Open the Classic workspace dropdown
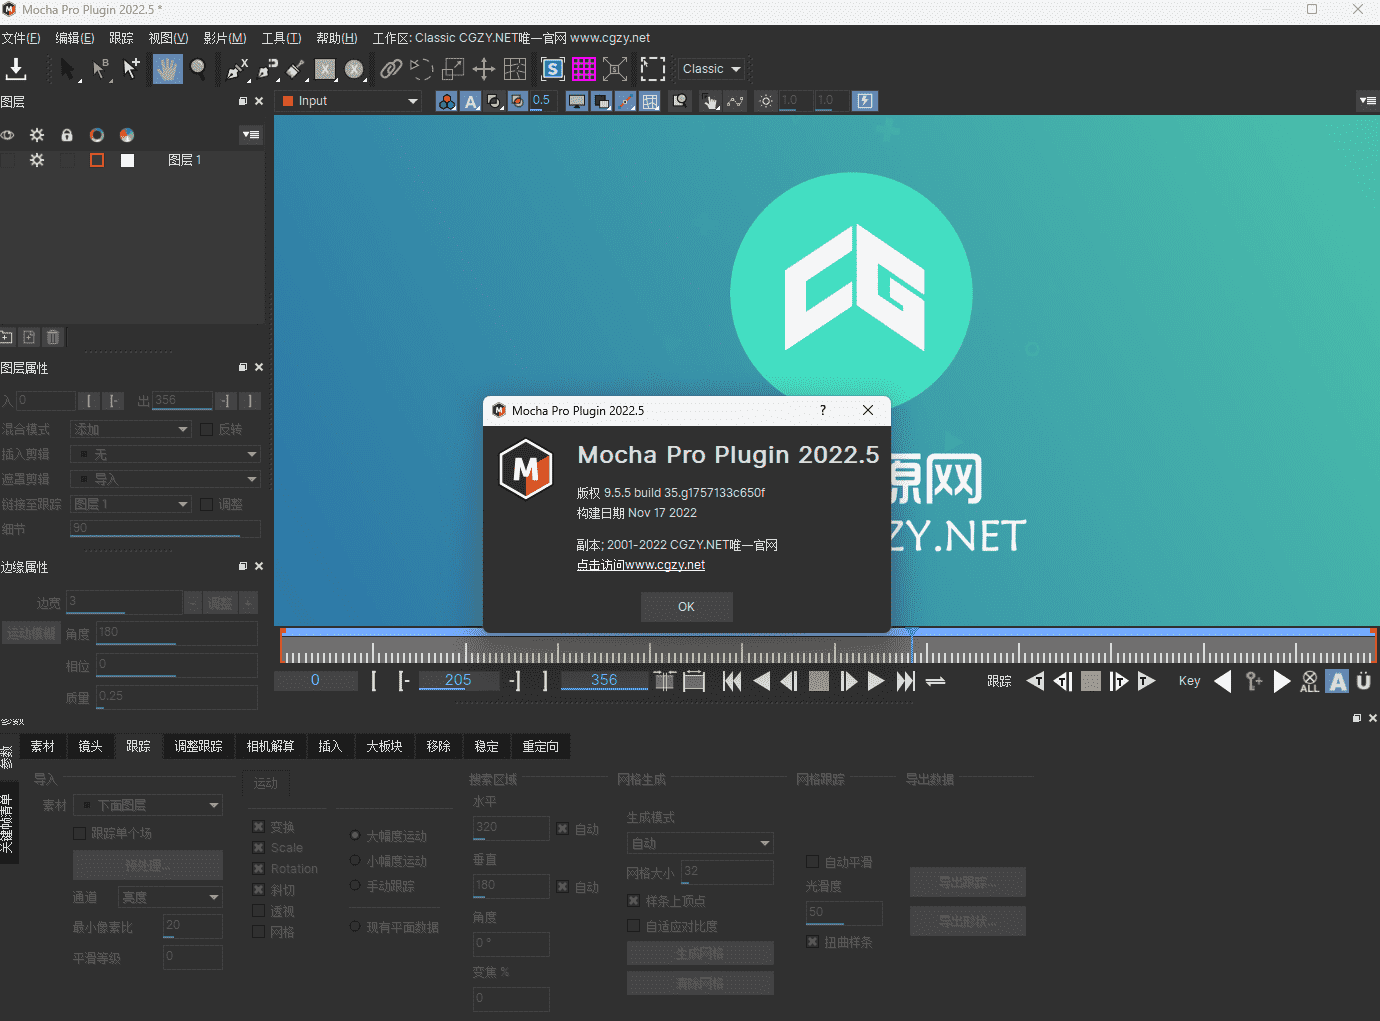 [x=710, y=68]
